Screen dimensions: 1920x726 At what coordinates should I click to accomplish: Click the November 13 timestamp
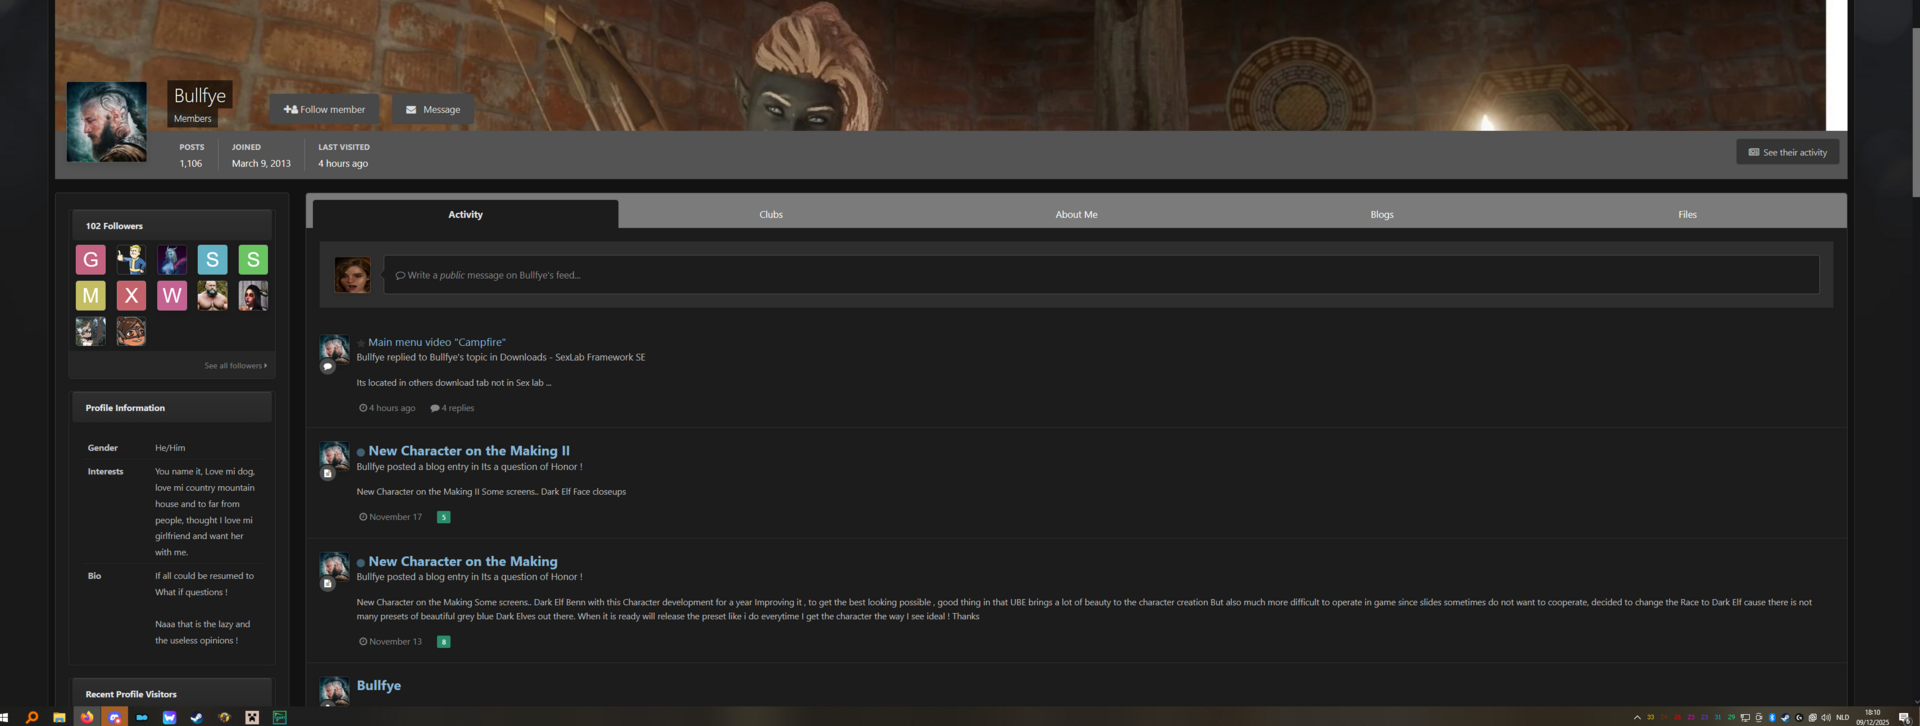tap(391, 642)
